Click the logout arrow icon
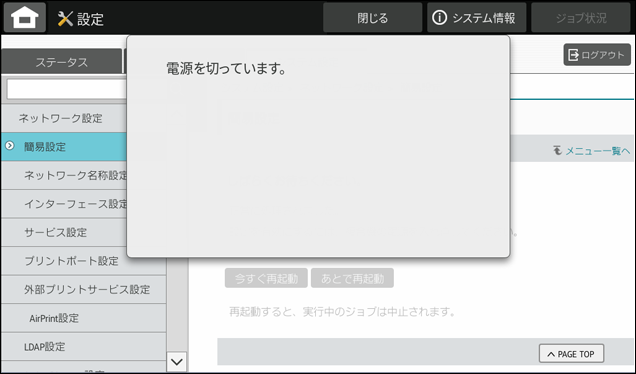The image size is (636, 374). pyautogui.click(x=573, y=55)
